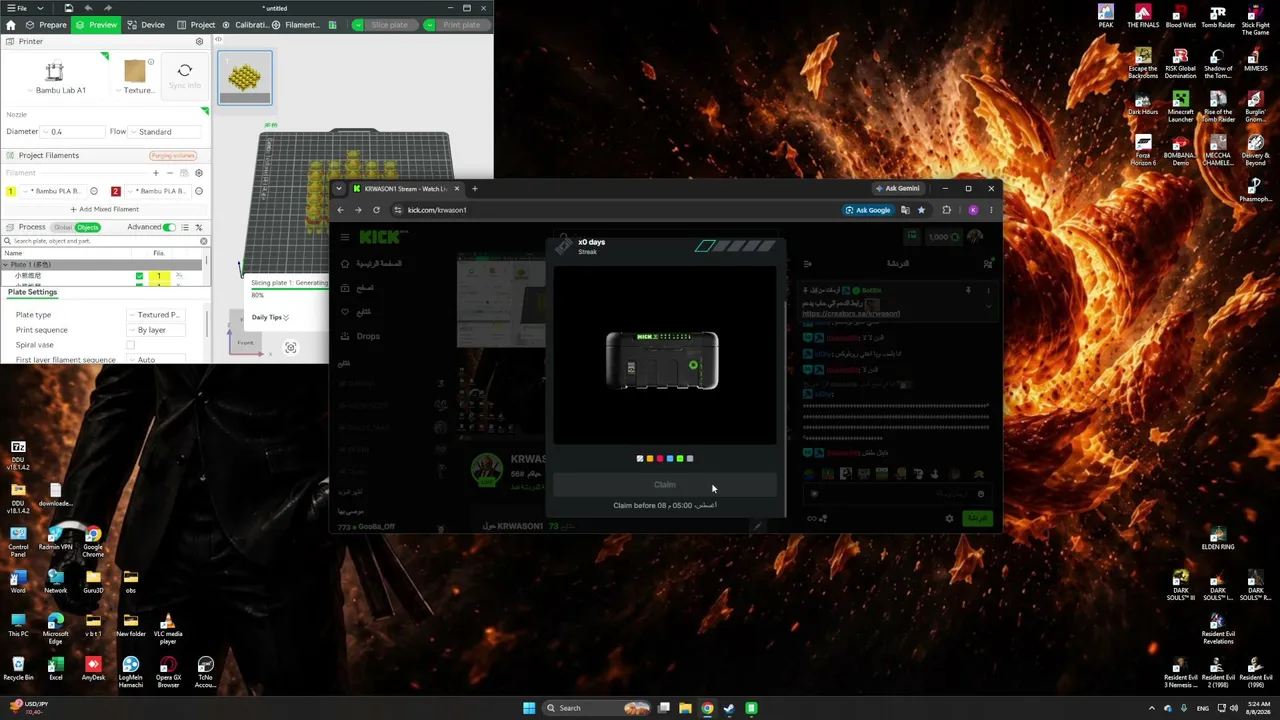This screenshot has height=720, width=1280.
Task: Expand the Daily Tips section
Action: coord(270,317)
